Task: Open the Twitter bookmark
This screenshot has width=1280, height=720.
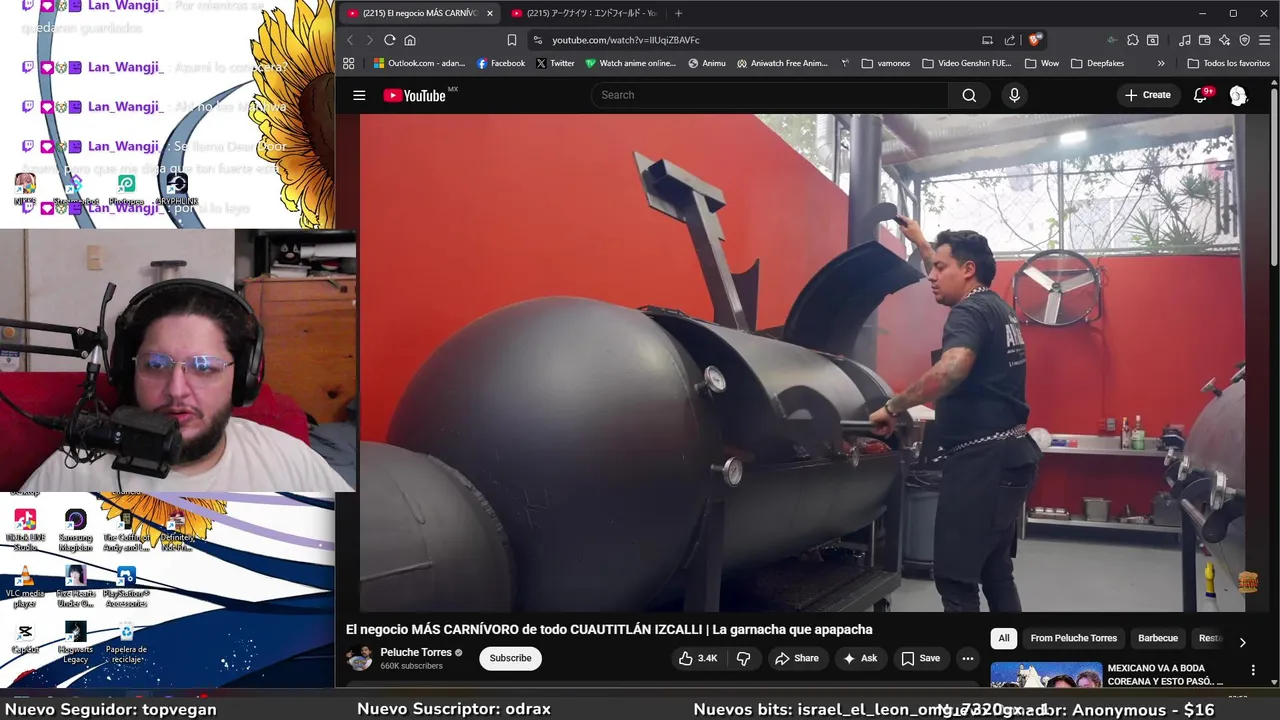Action: point(555,63)
